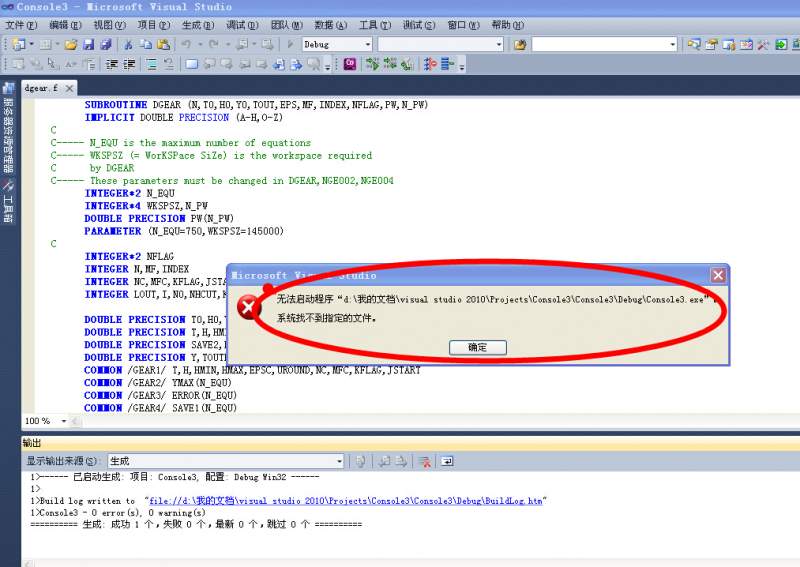Click the Redo arrow icon
Viewport: 800px width, 567px height.
click(214, 44)
